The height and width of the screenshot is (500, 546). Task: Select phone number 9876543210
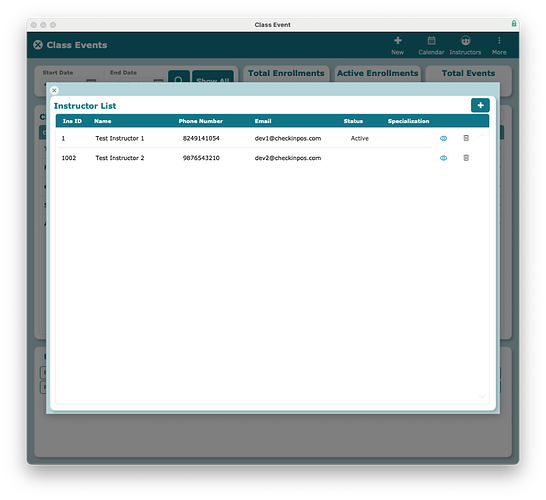click(x=201, y=158)
